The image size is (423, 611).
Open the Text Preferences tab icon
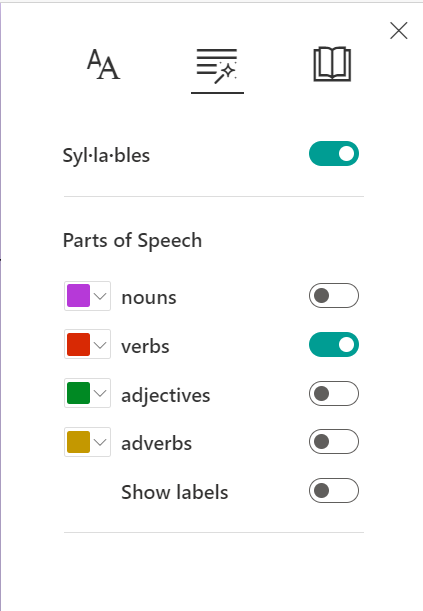click(103, 64)
